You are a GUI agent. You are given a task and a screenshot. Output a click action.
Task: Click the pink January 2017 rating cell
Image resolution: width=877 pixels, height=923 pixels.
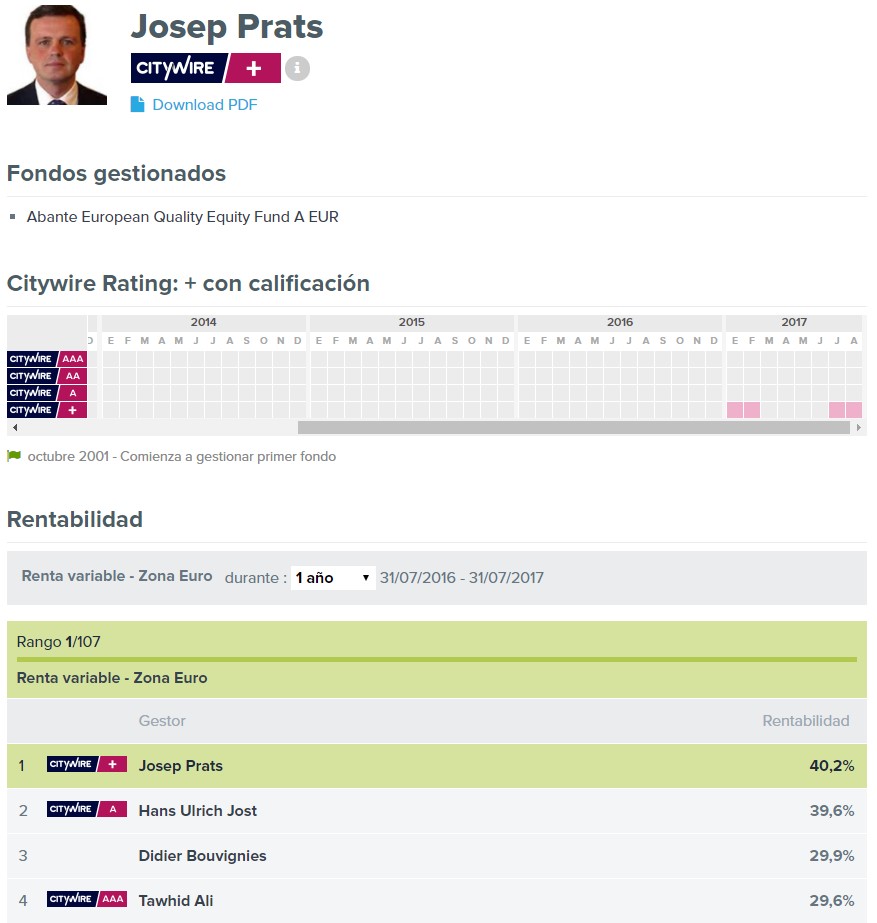pos(735,410)
